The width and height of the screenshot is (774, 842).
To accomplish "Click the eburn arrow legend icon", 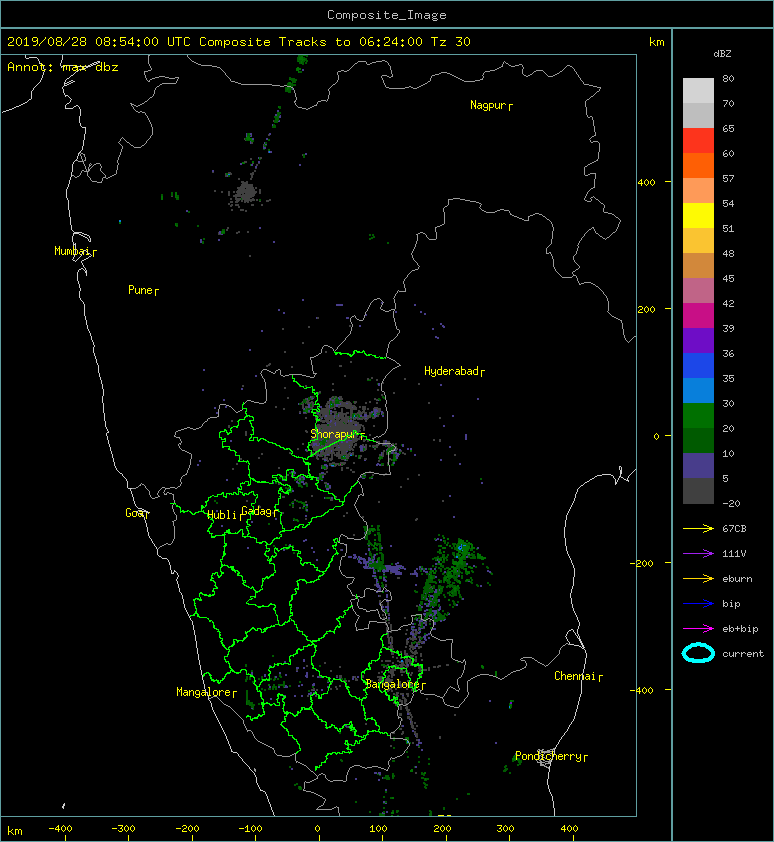I will tap(698, 578).
